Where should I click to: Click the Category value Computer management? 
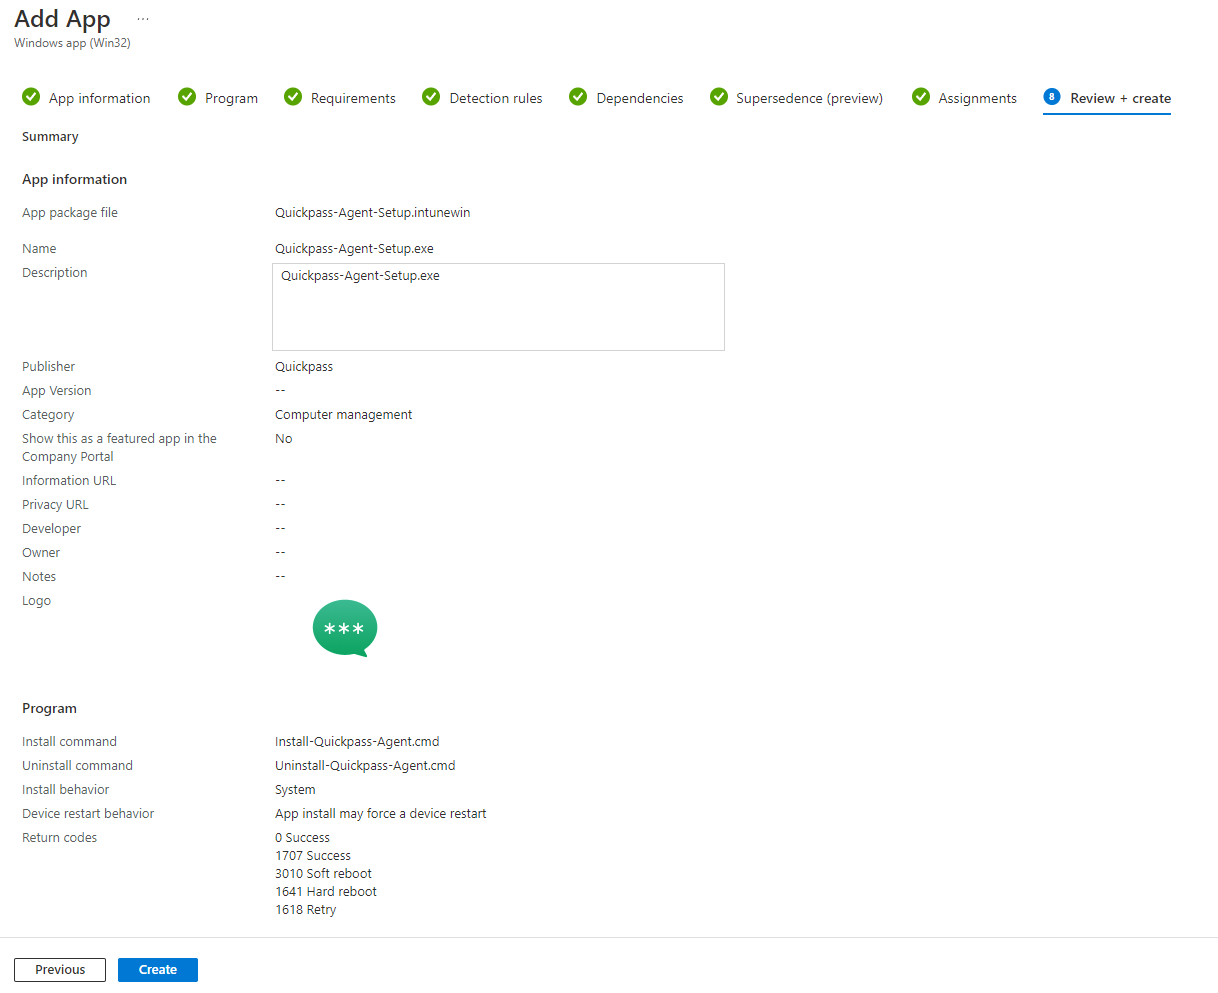[343, 415]
